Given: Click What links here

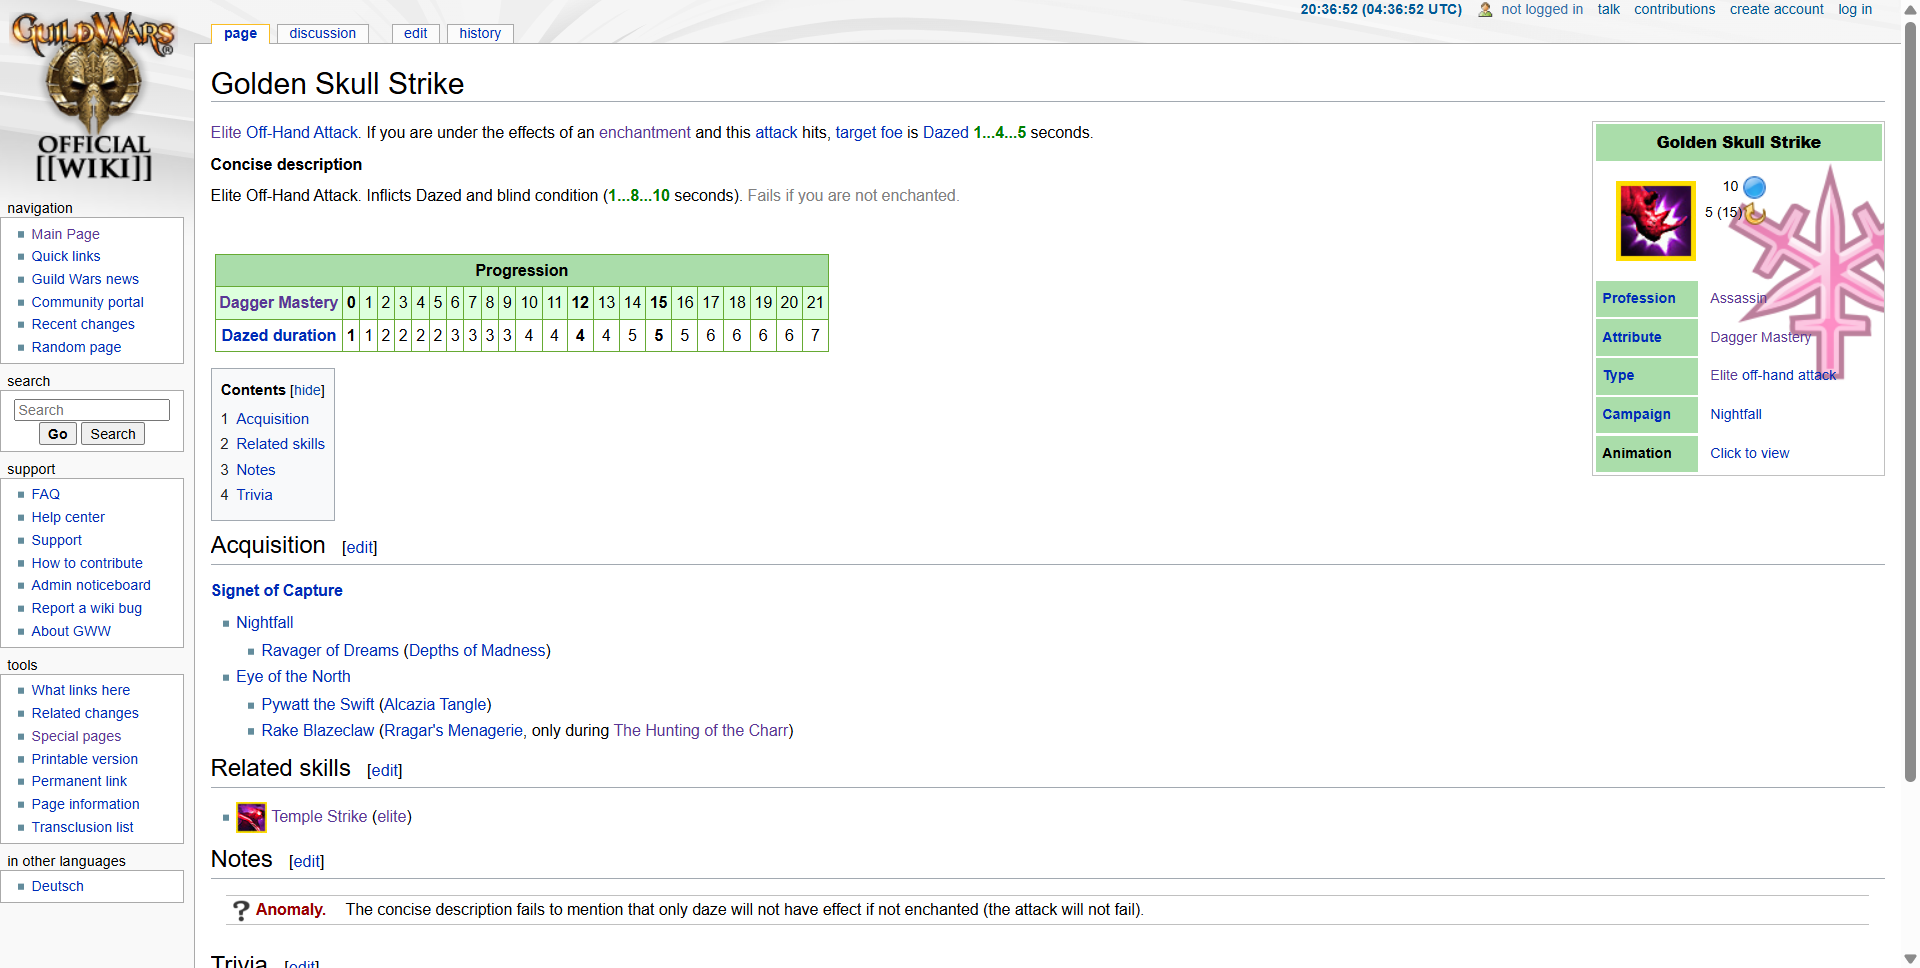Looking at the screenshot, I should click(x=80, y=690).
